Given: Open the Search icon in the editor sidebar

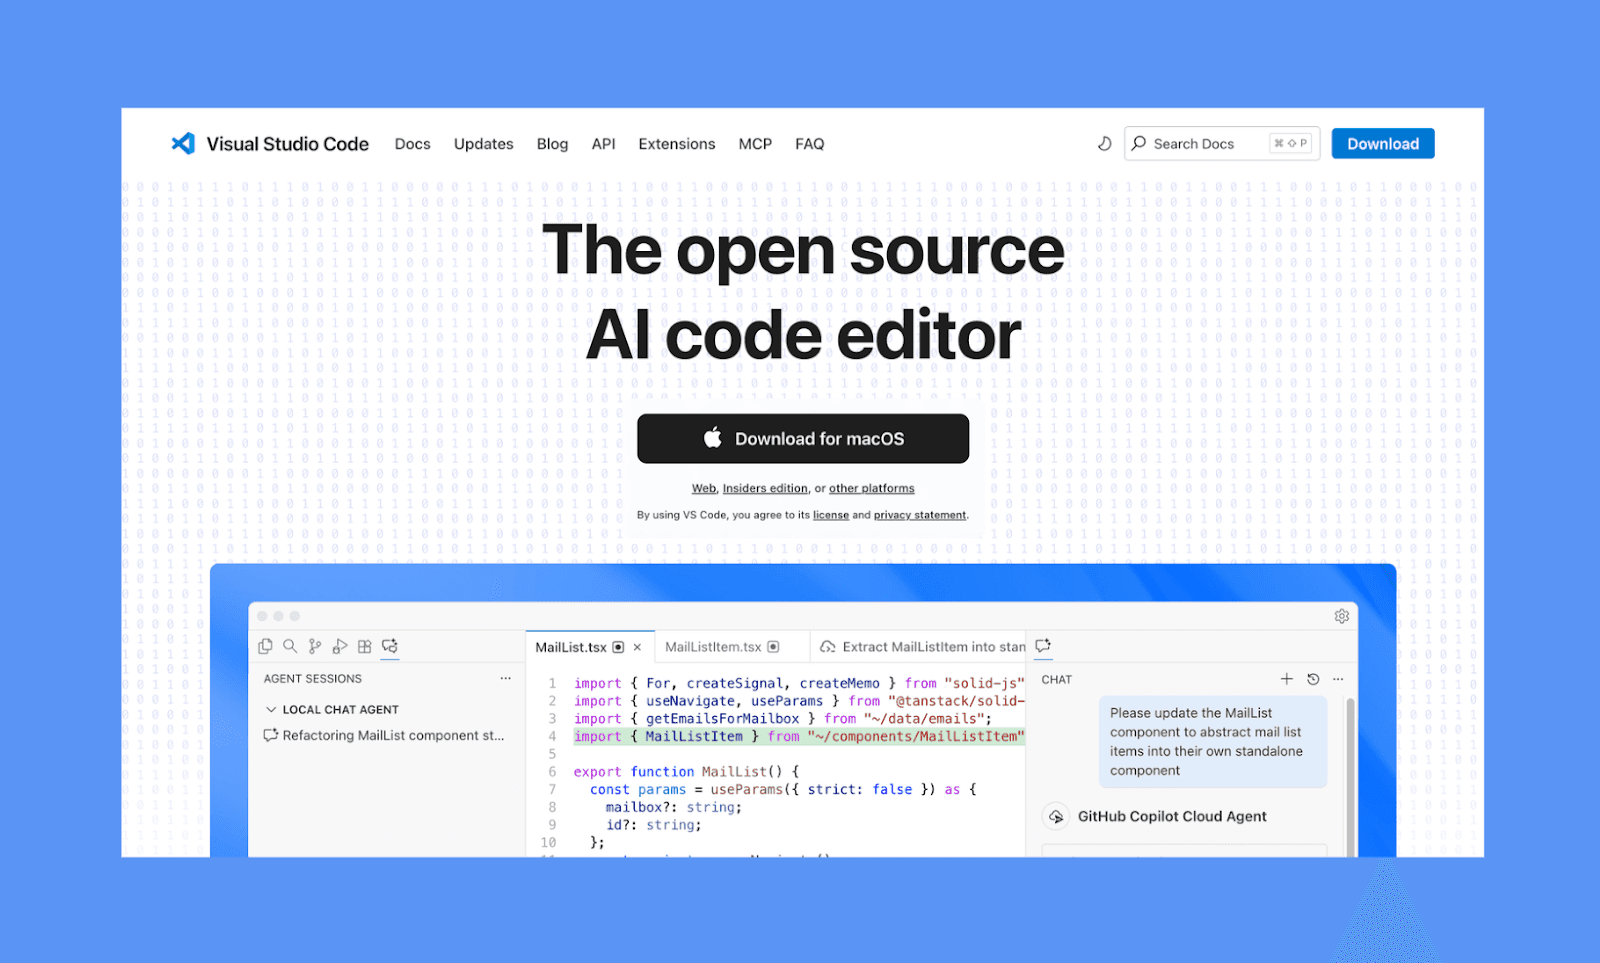Looking at the screenshot, I should click(290, 646).
